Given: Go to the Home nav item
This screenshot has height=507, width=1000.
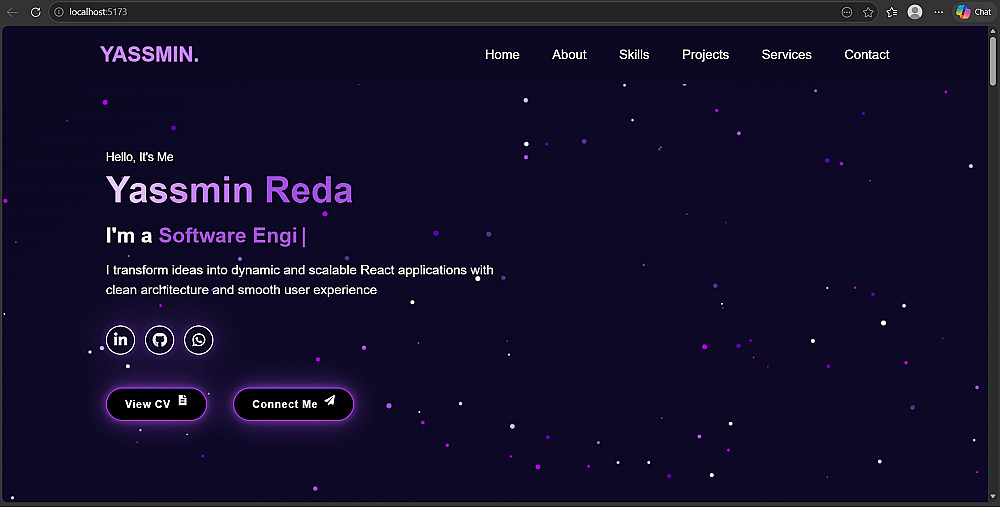Looking at the screenshot, I should pyautogui.click(x=502, y=55).
